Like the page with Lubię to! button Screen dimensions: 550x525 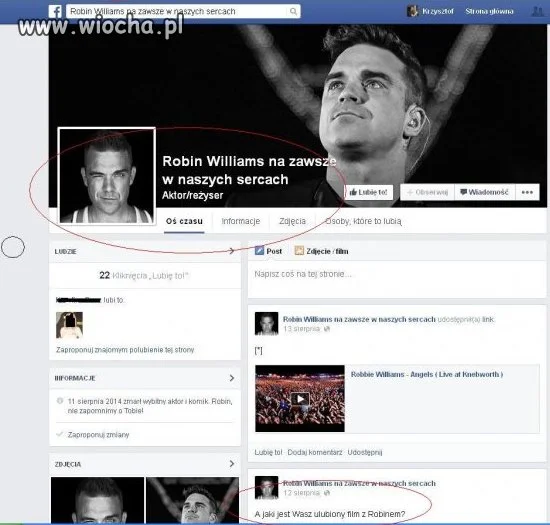click(x=368, y=192)
